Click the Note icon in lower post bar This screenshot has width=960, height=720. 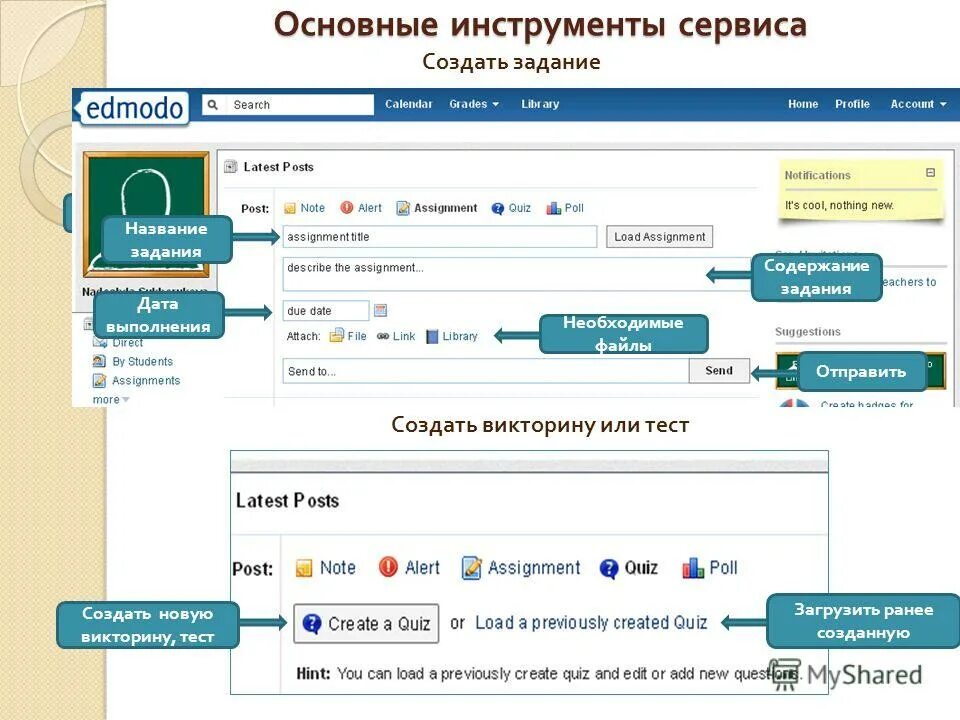point(304,568)
